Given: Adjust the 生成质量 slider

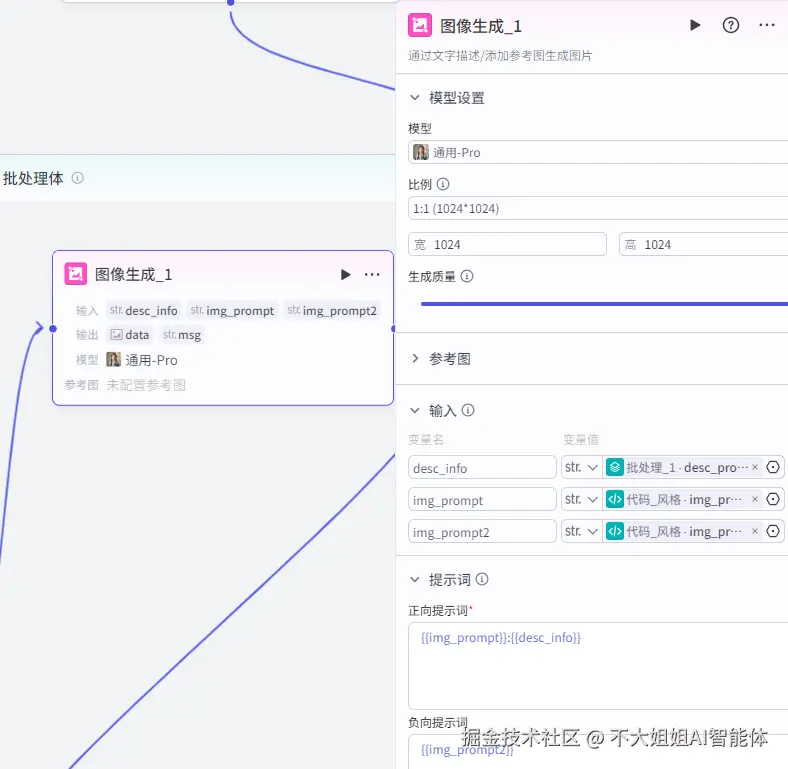Looking at the screenshot, I should (604, 304).
